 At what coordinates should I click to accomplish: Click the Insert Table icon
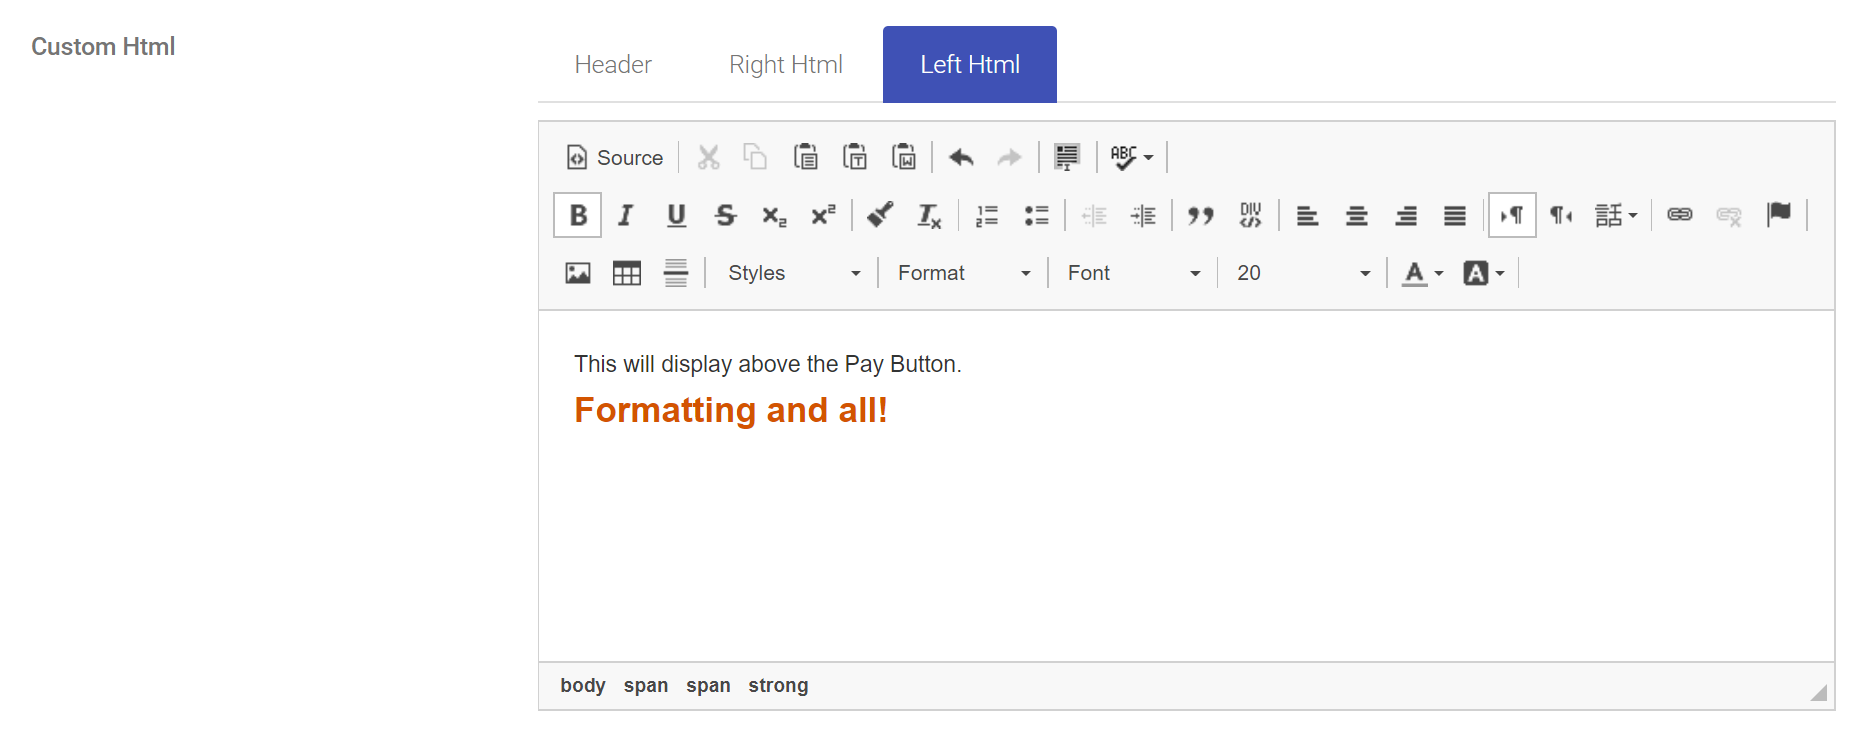click(x=627, y=273)
